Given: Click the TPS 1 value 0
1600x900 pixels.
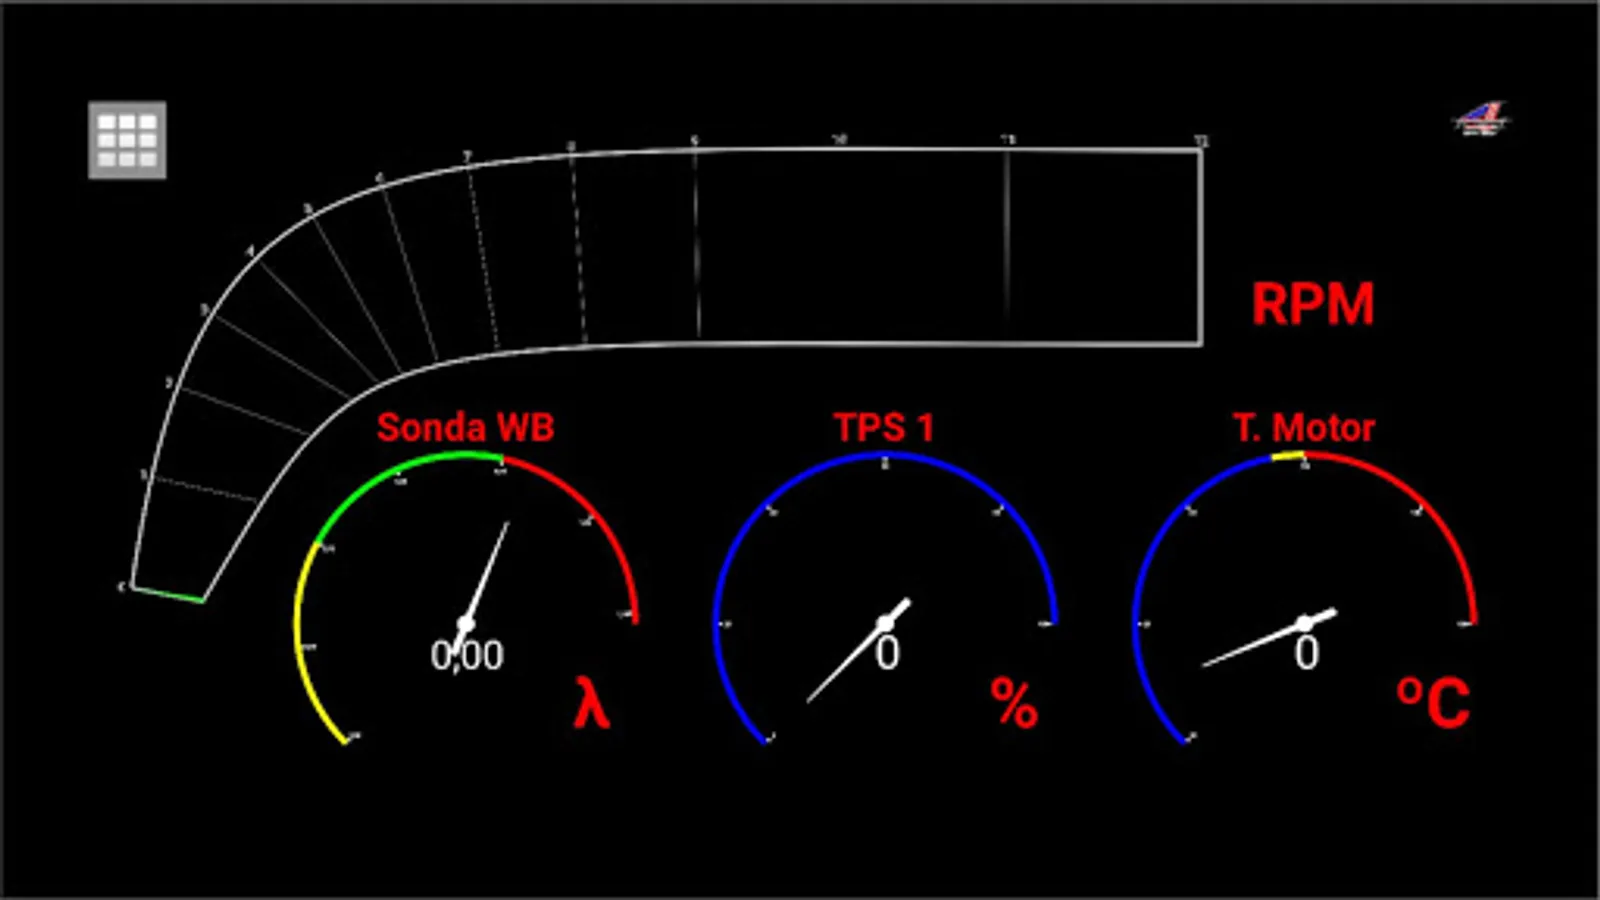Looking at the screenshot, I should 888,654.
